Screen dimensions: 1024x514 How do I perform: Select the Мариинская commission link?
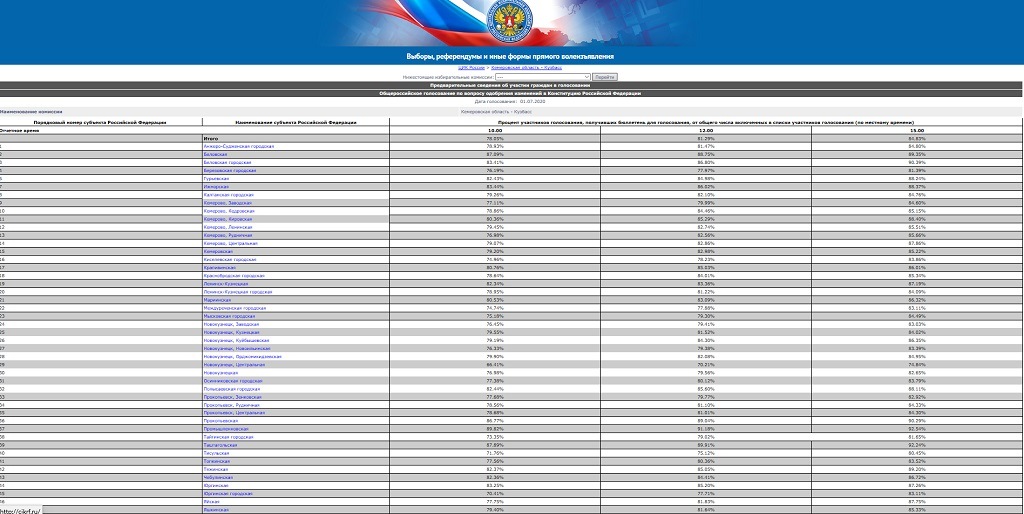tap(217, 300)
